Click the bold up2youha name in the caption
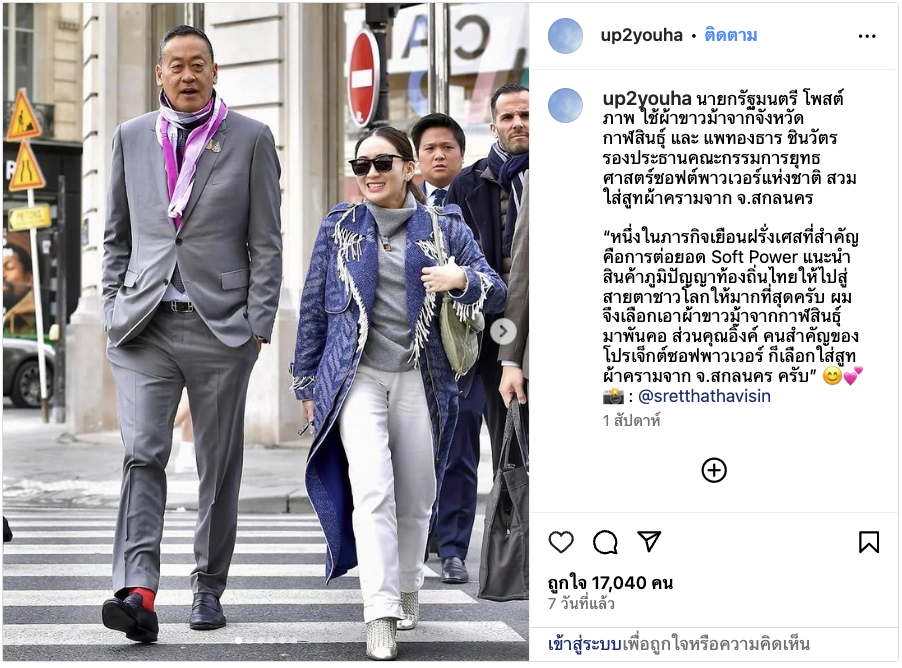 point(647,99)
